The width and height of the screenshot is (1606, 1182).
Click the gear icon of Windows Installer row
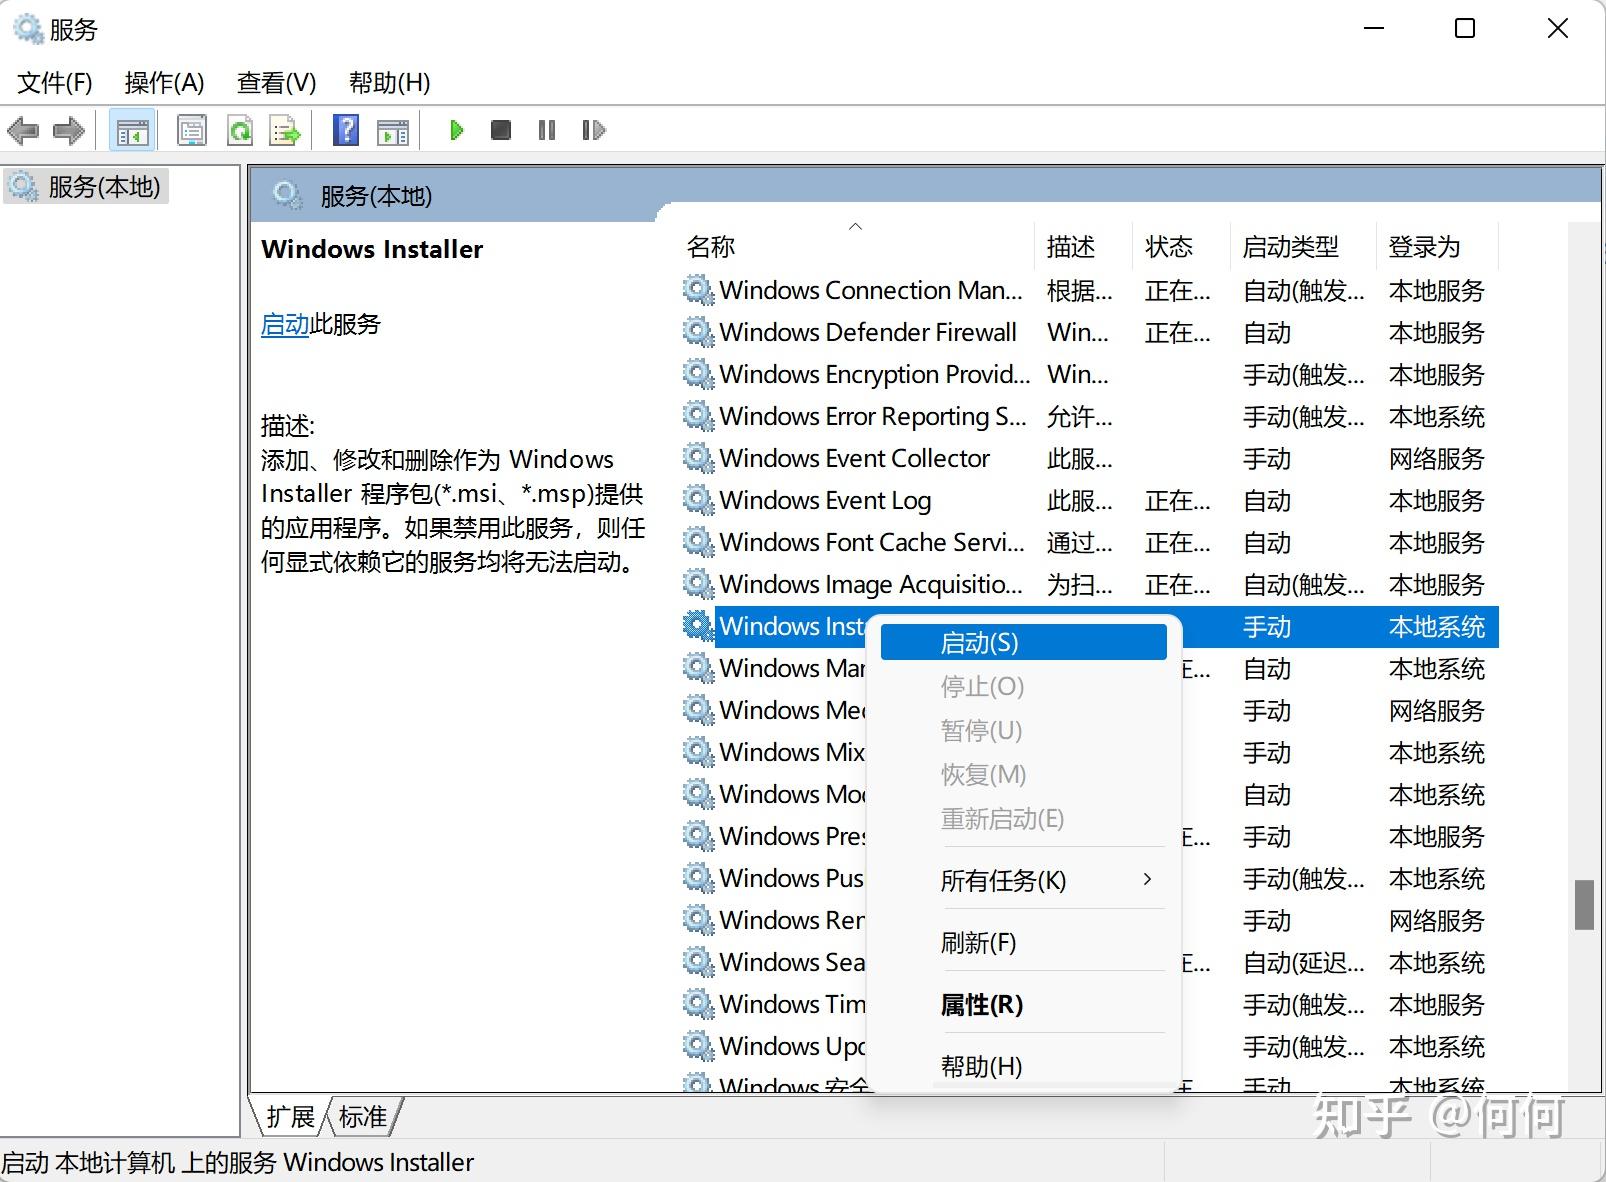click(x=697, y=626)
